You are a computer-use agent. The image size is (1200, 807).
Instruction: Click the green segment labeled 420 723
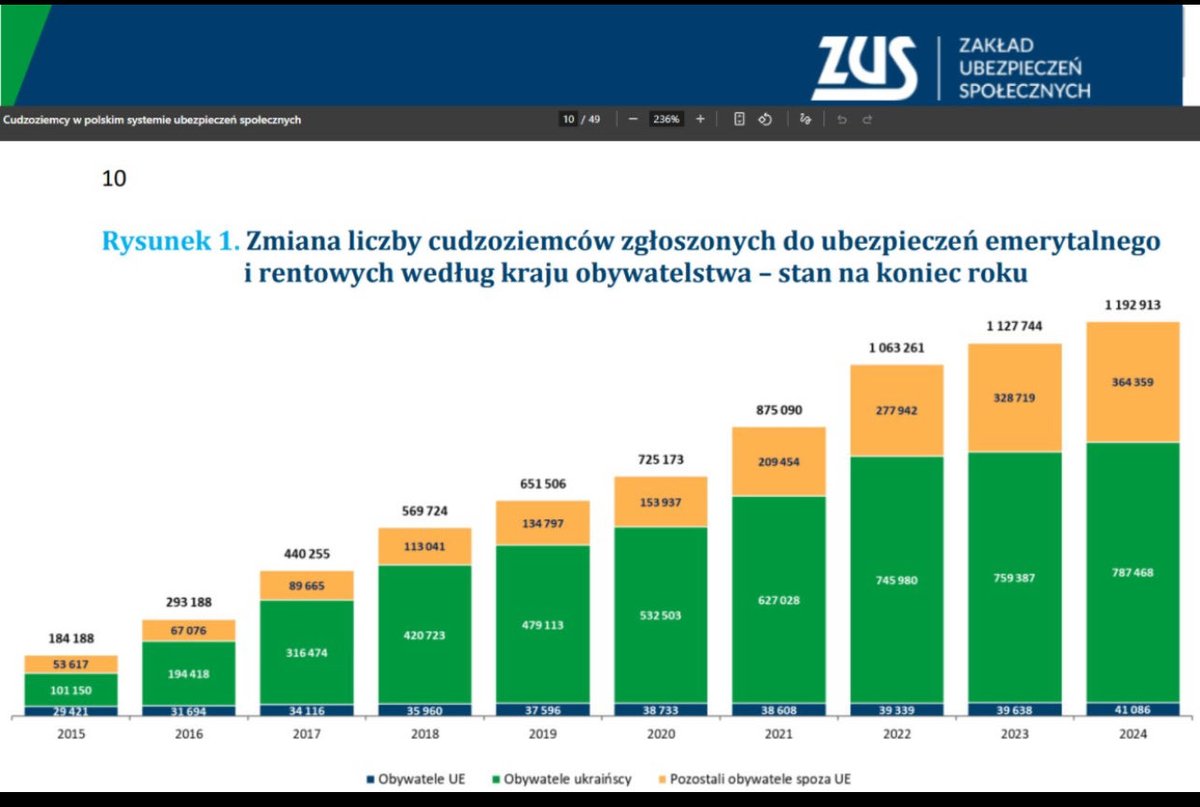[424, 635]
